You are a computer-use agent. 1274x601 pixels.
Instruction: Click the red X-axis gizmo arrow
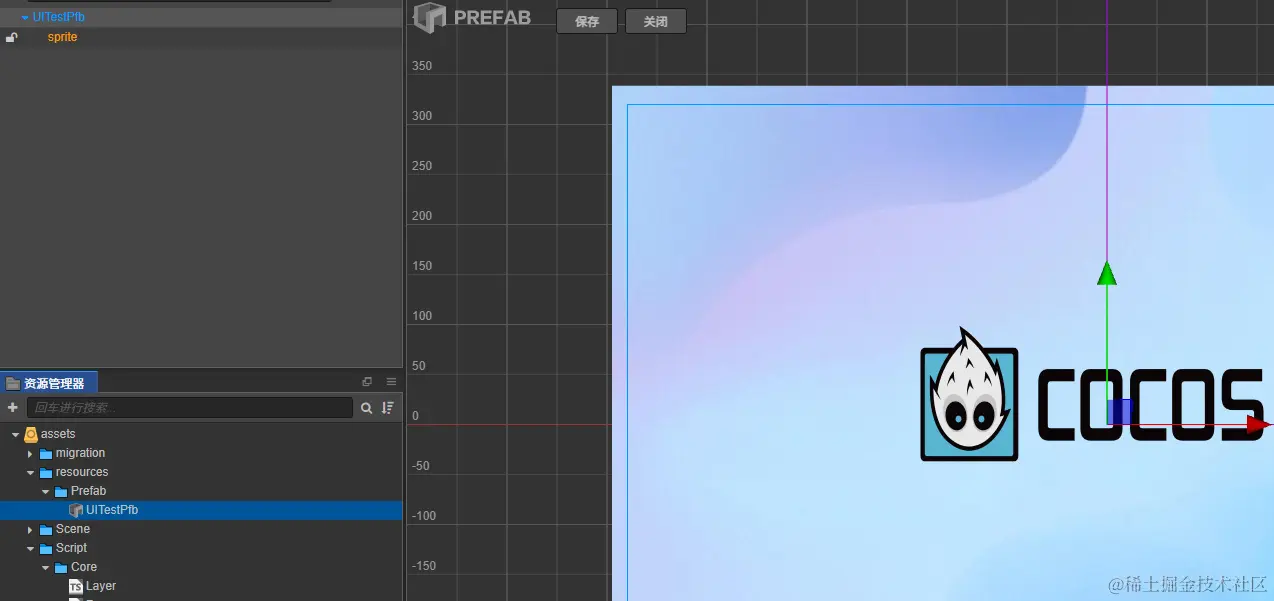coord(1258,424)
